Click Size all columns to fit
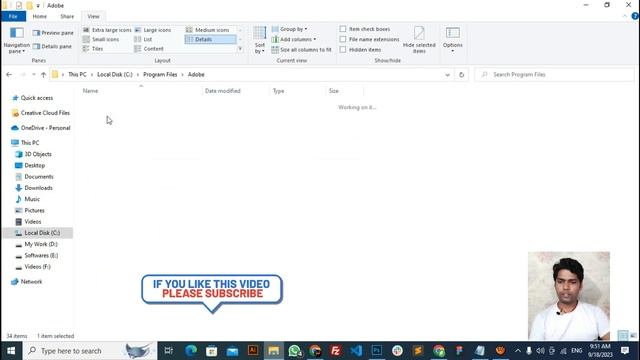This screenshot has height=360, width=640. pyautogui.click(x=302, y=49)
